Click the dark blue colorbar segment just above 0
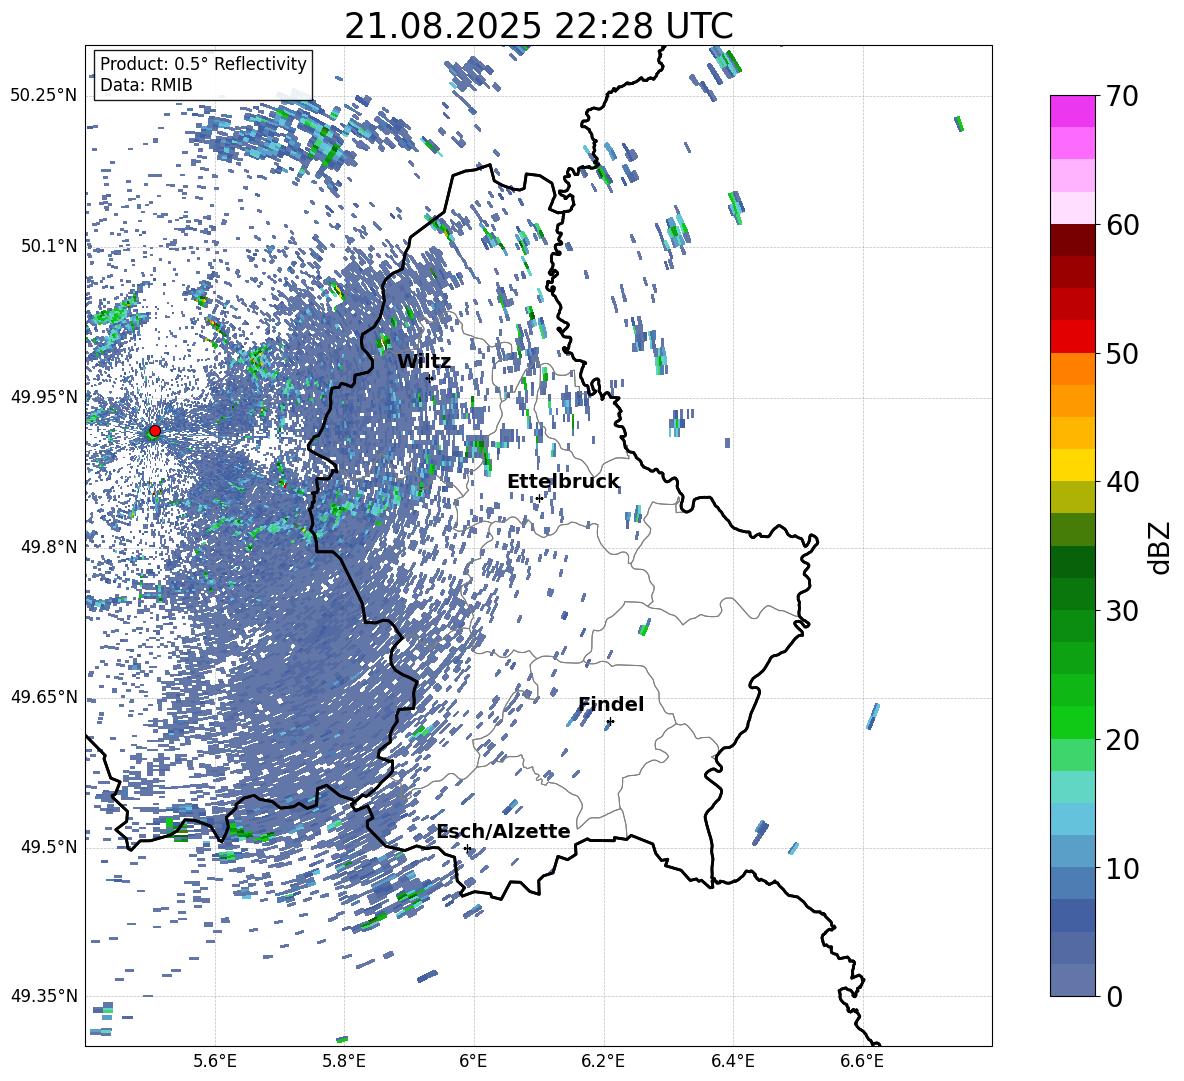Screen dimensions: 1184x1081 1073,980
